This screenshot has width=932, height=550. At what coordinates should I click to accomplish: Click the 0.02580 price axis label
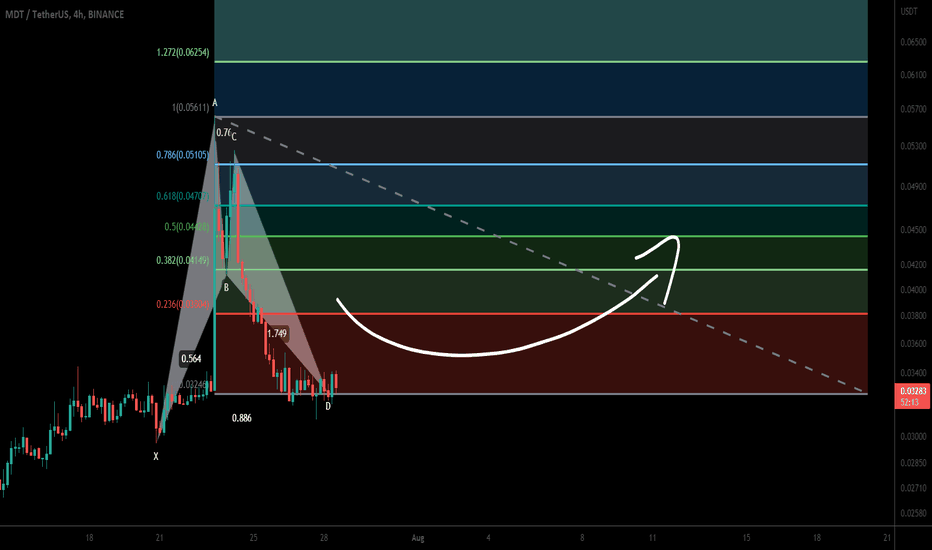(913, 513)
